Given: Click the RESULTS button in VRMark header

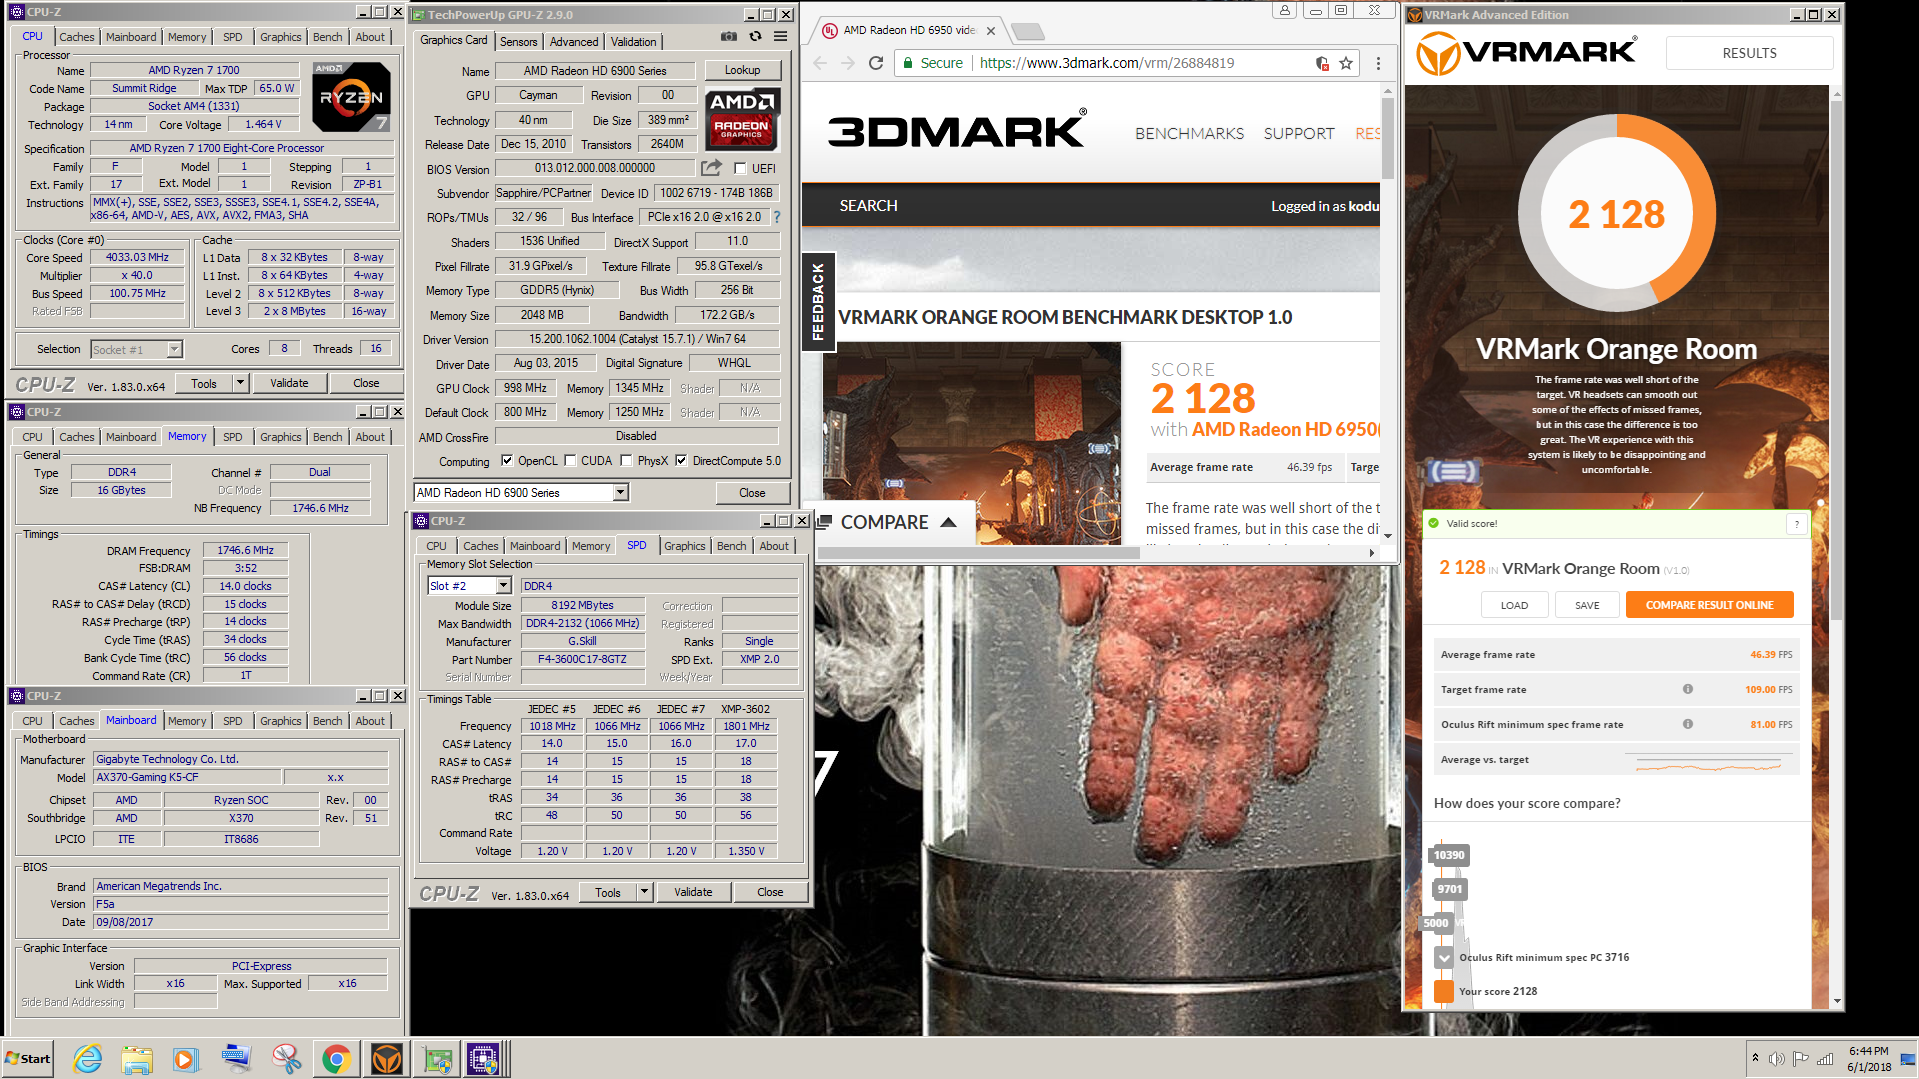Looking at the screenshot, I should (x=1749, y=53).
